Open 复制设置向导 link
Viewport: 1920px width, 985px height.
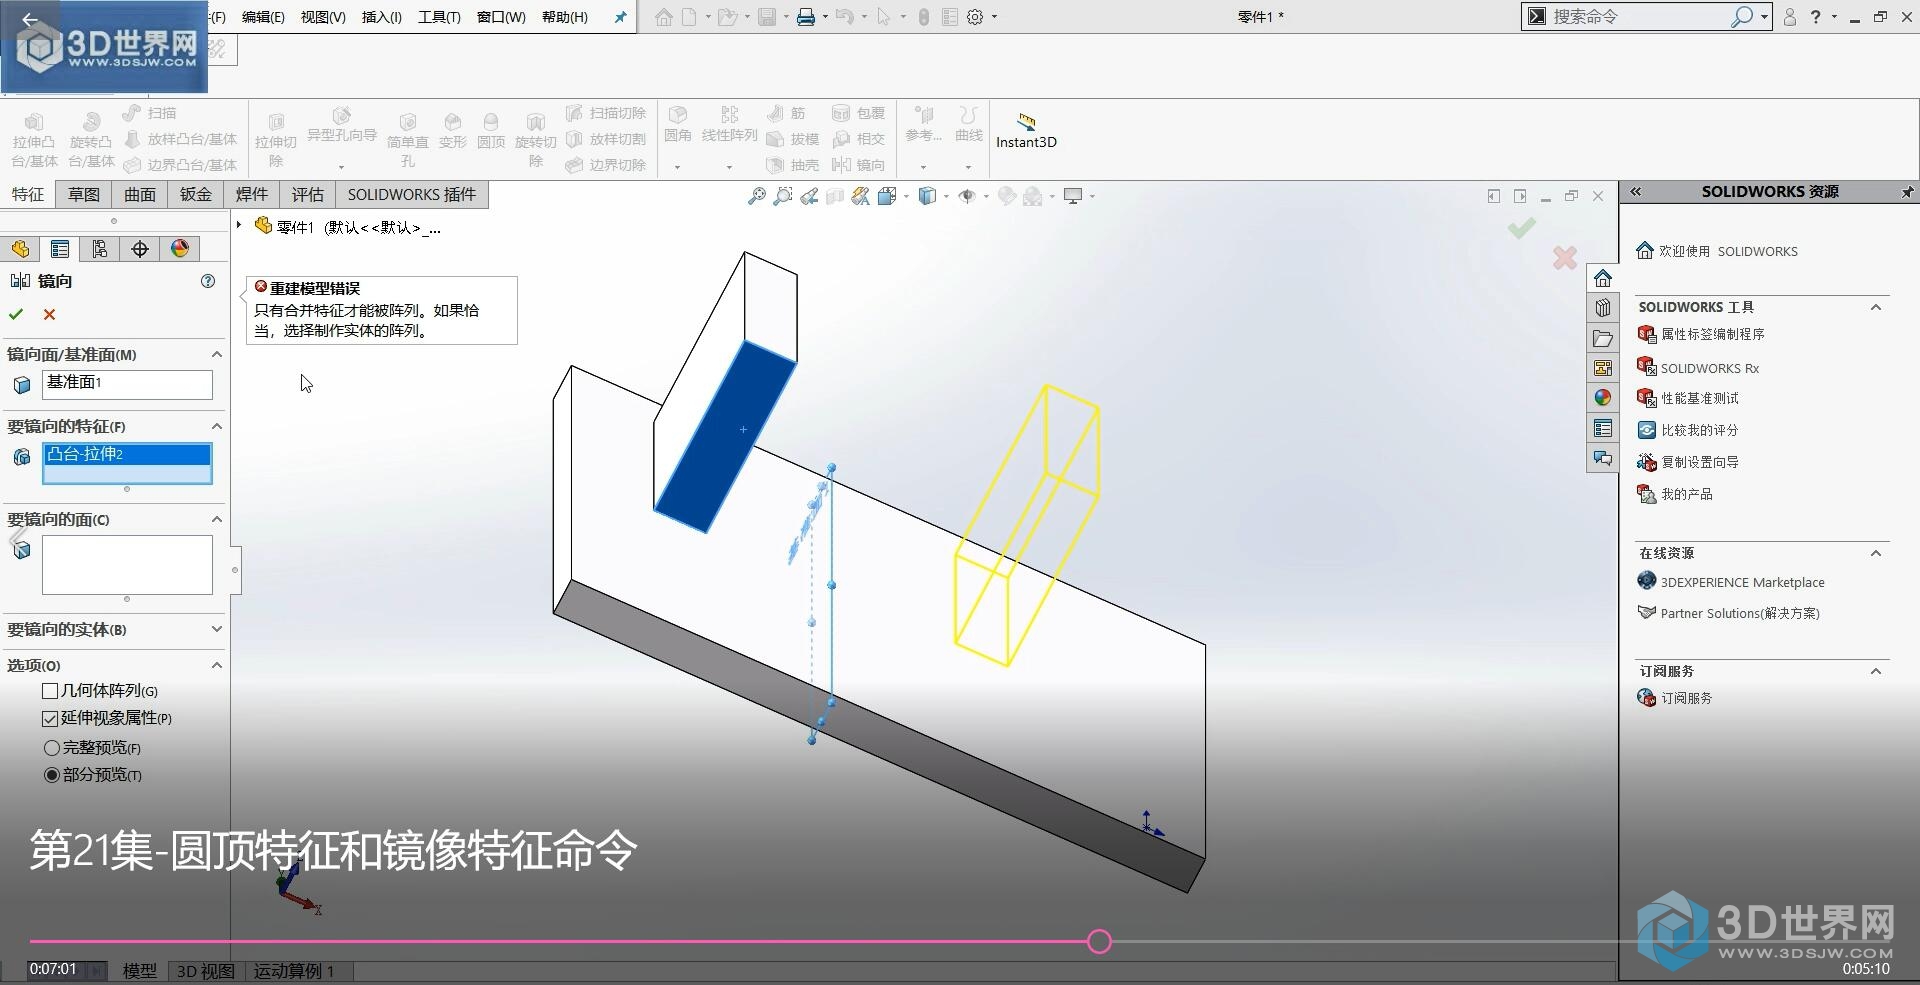(1699, 462)
